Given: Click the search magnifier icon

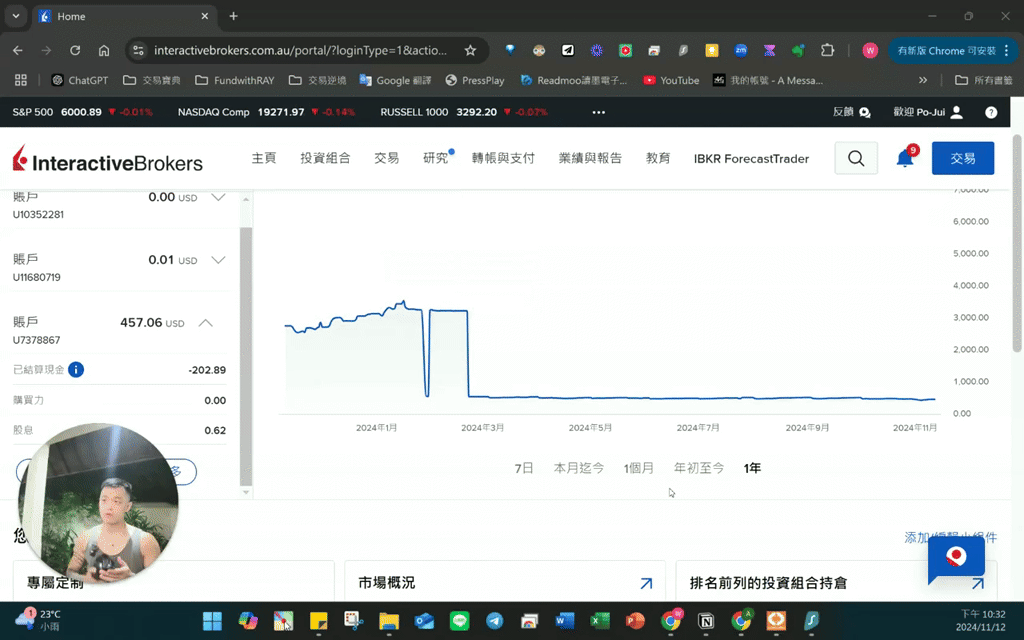Looking at the screenshot, I should click(x=856, y=158).
